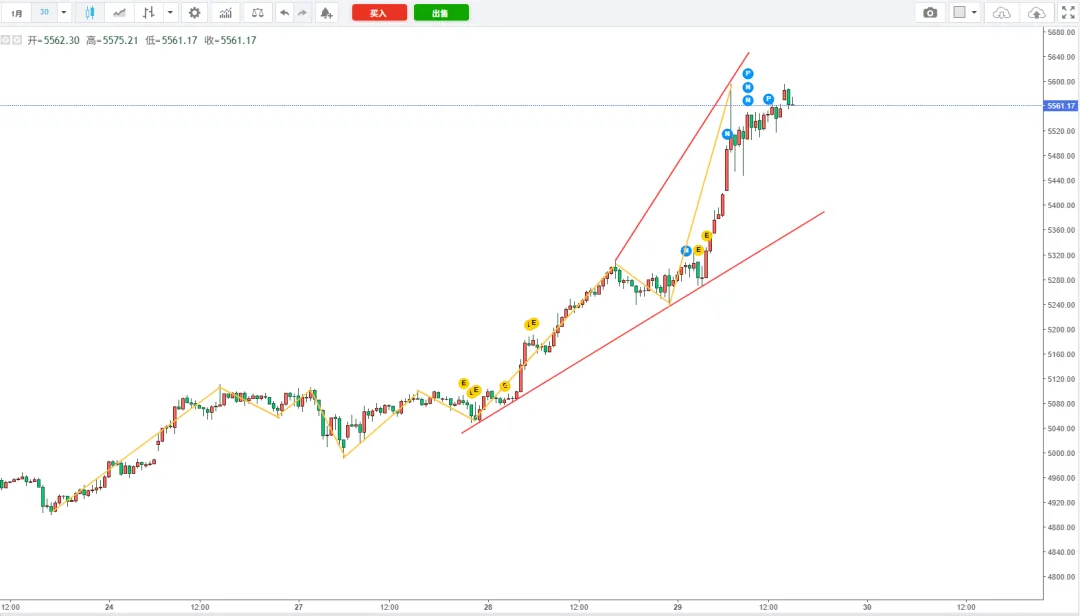This screenshot has height=616, width=1080.
Task: Click the 4800.00 price axis label
Action: [x=1061, y=577]
